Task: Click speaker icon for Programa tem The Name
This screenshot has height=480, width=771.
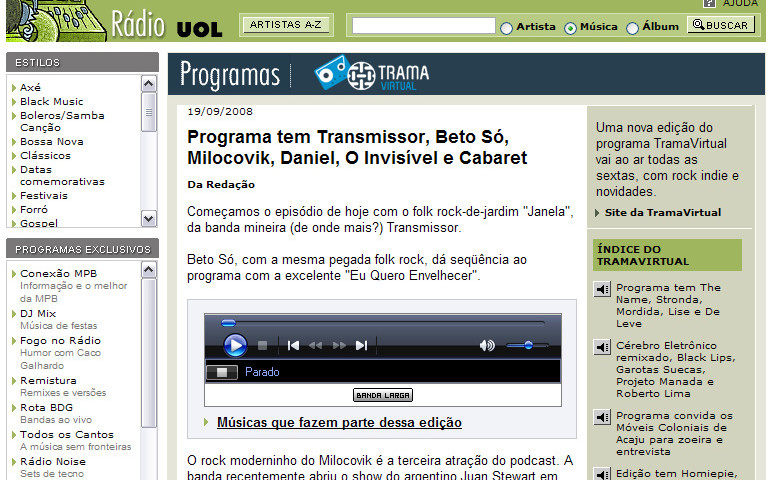Action: tap(602, 289)
